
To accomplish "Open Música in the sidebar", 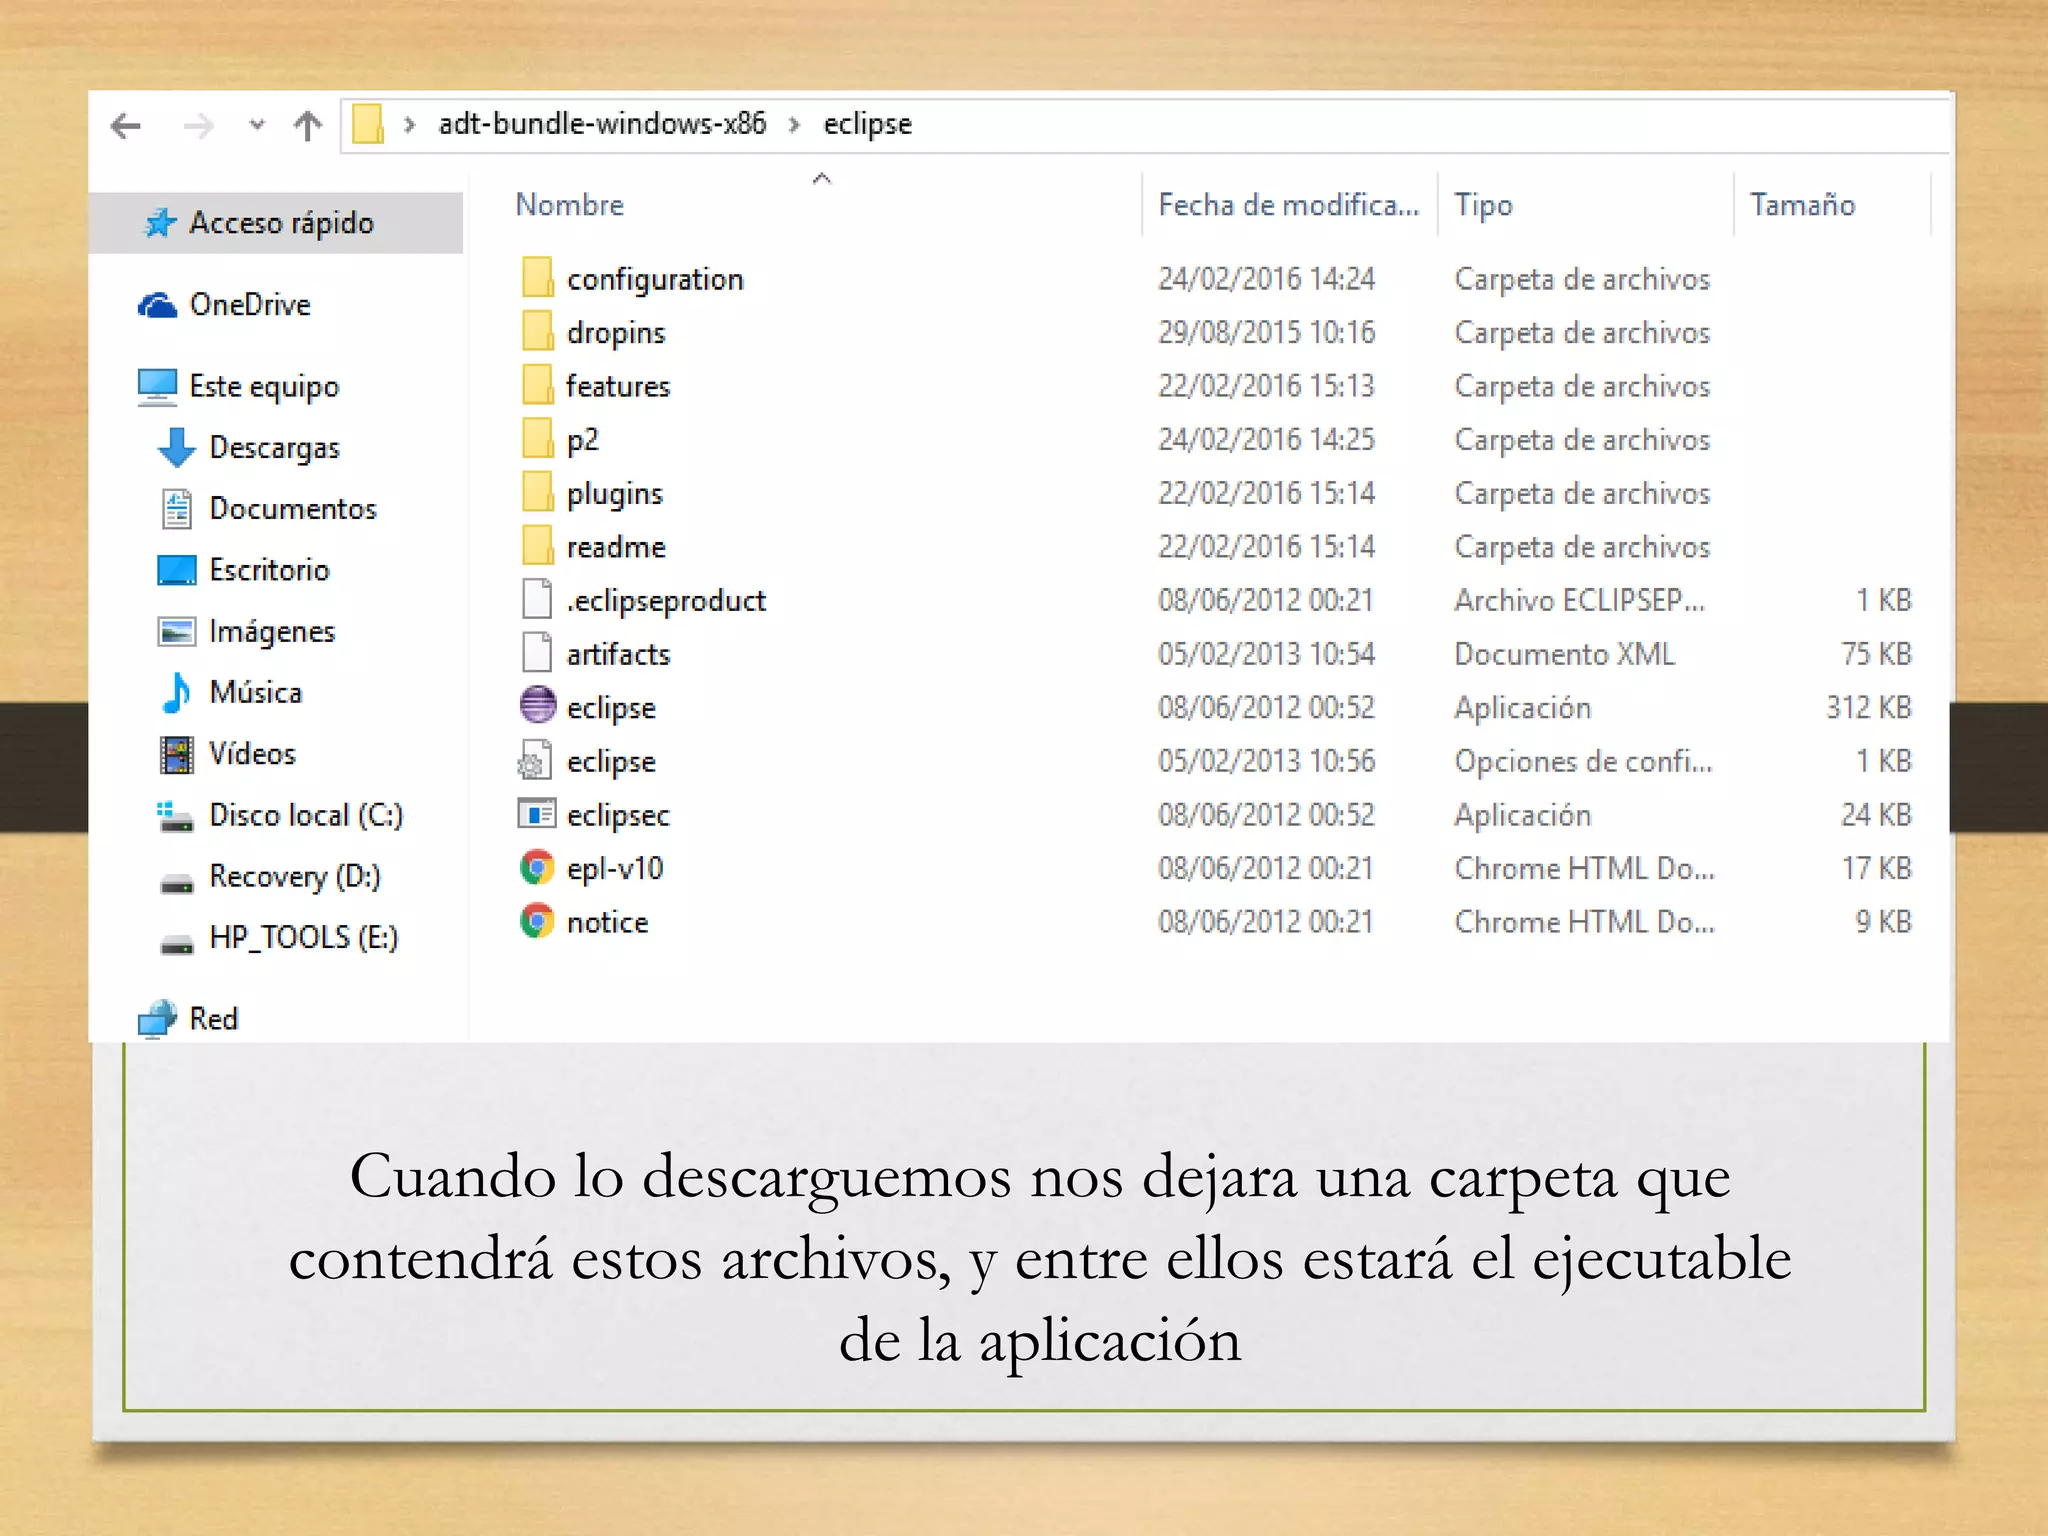I will 255,693.
